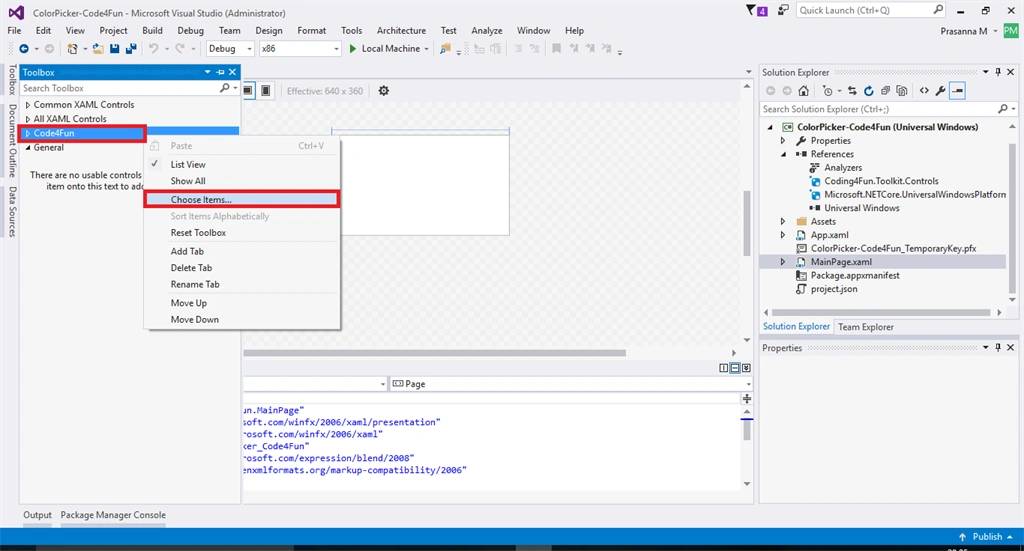The image size is (1024, 551).
Task: Click the Search Solution Explorer field
Action: 878,109
